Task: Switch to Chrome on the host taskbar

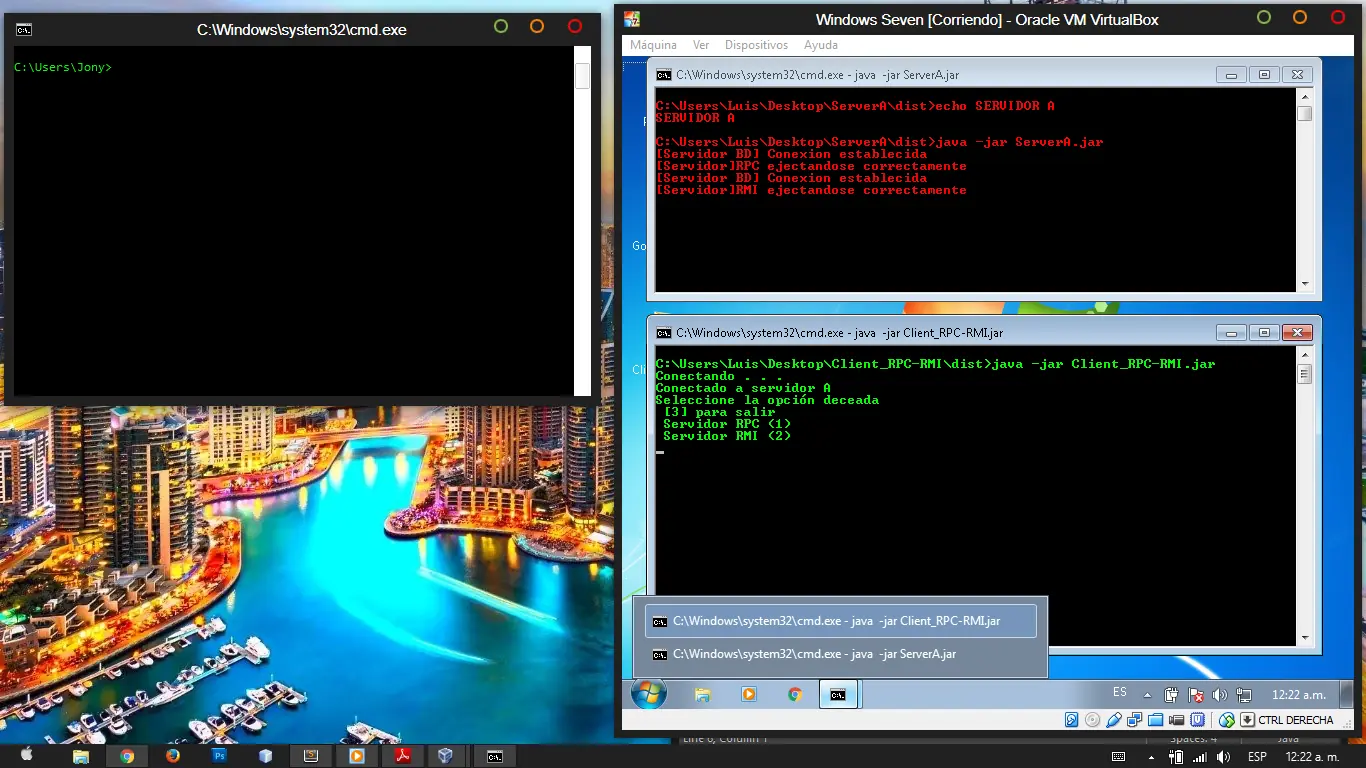Action: 127,756
